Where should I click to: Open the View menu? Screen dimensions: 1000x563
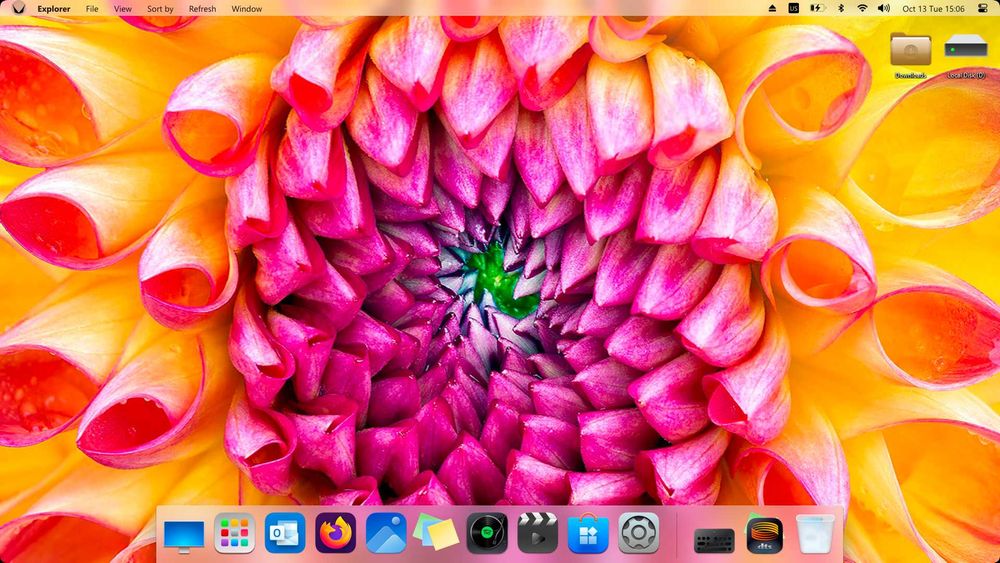click(x=122, y=9)
